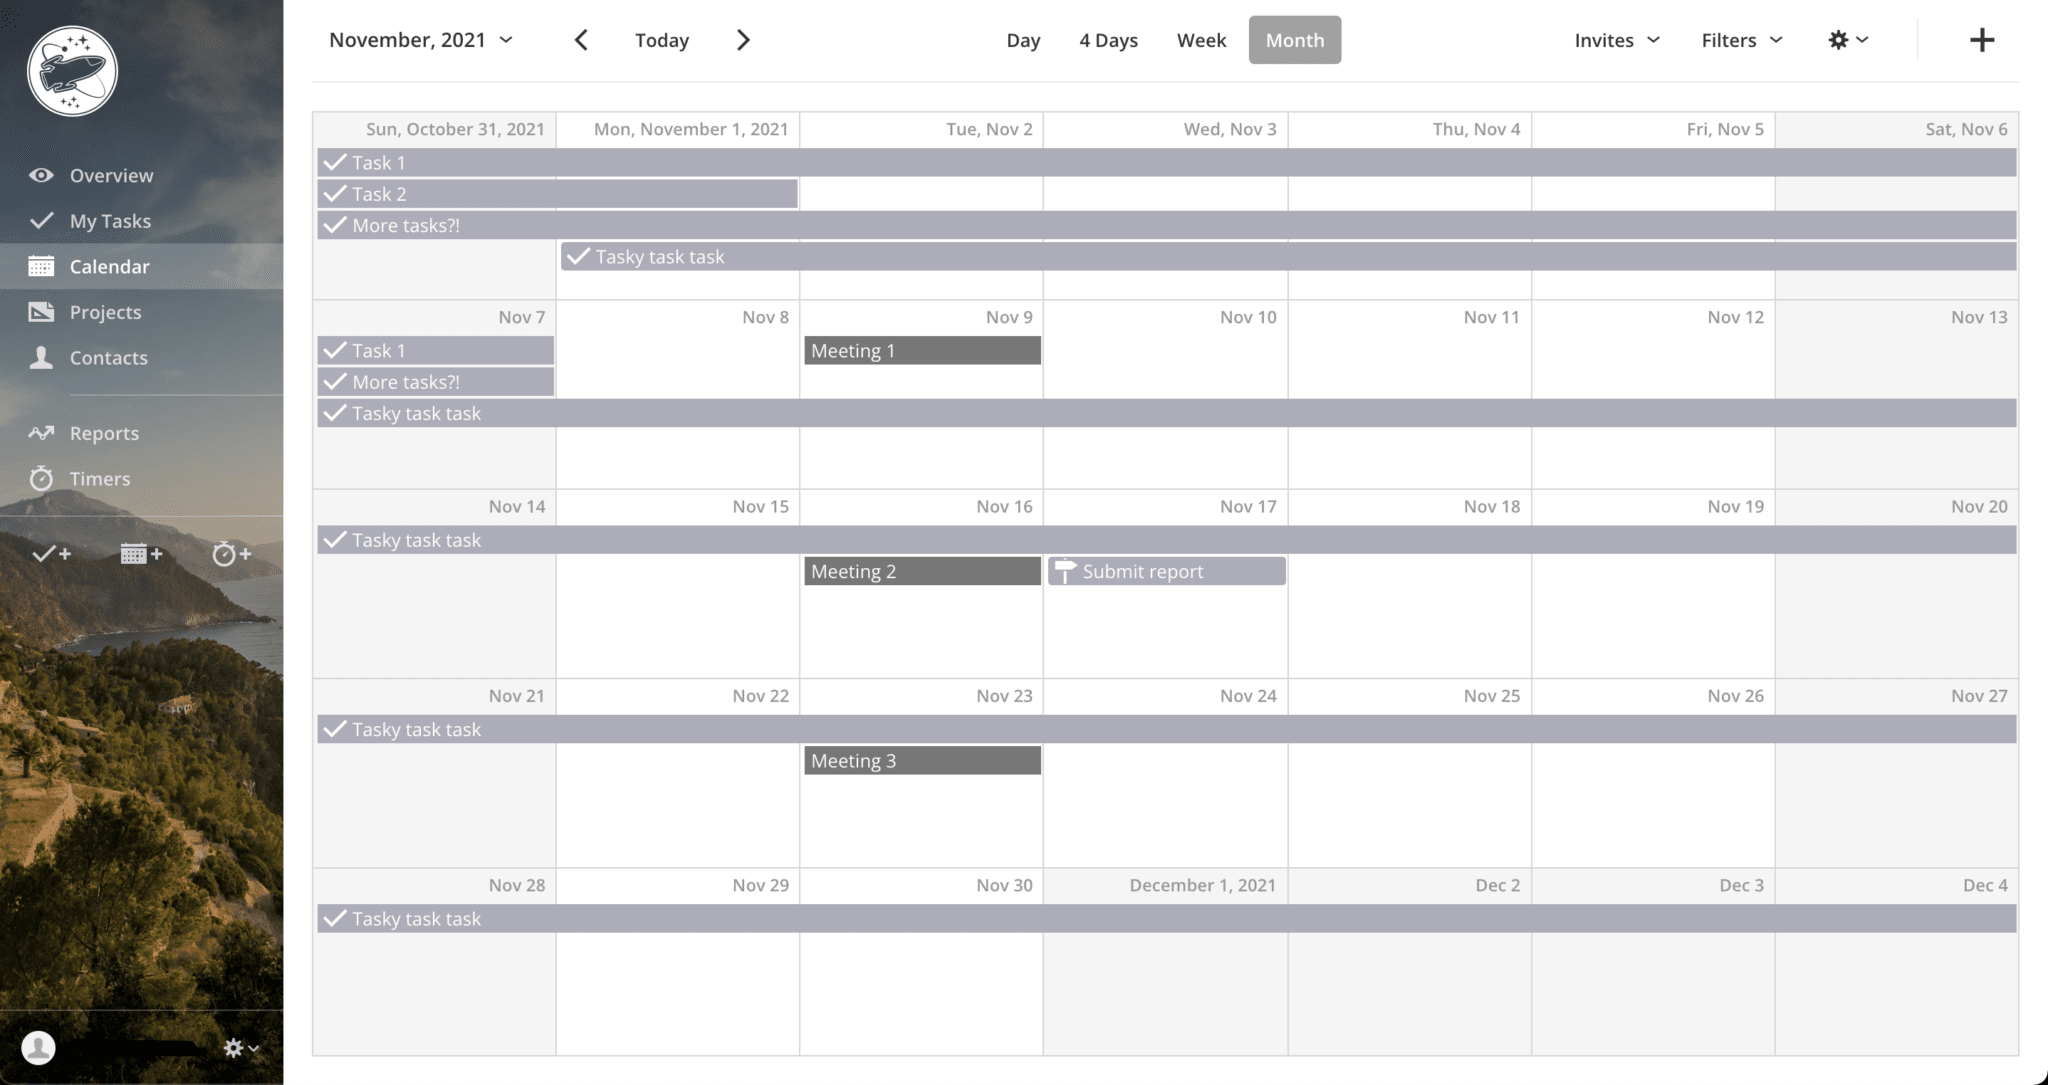Select the Nov 18 date label

coord(1491,506)
